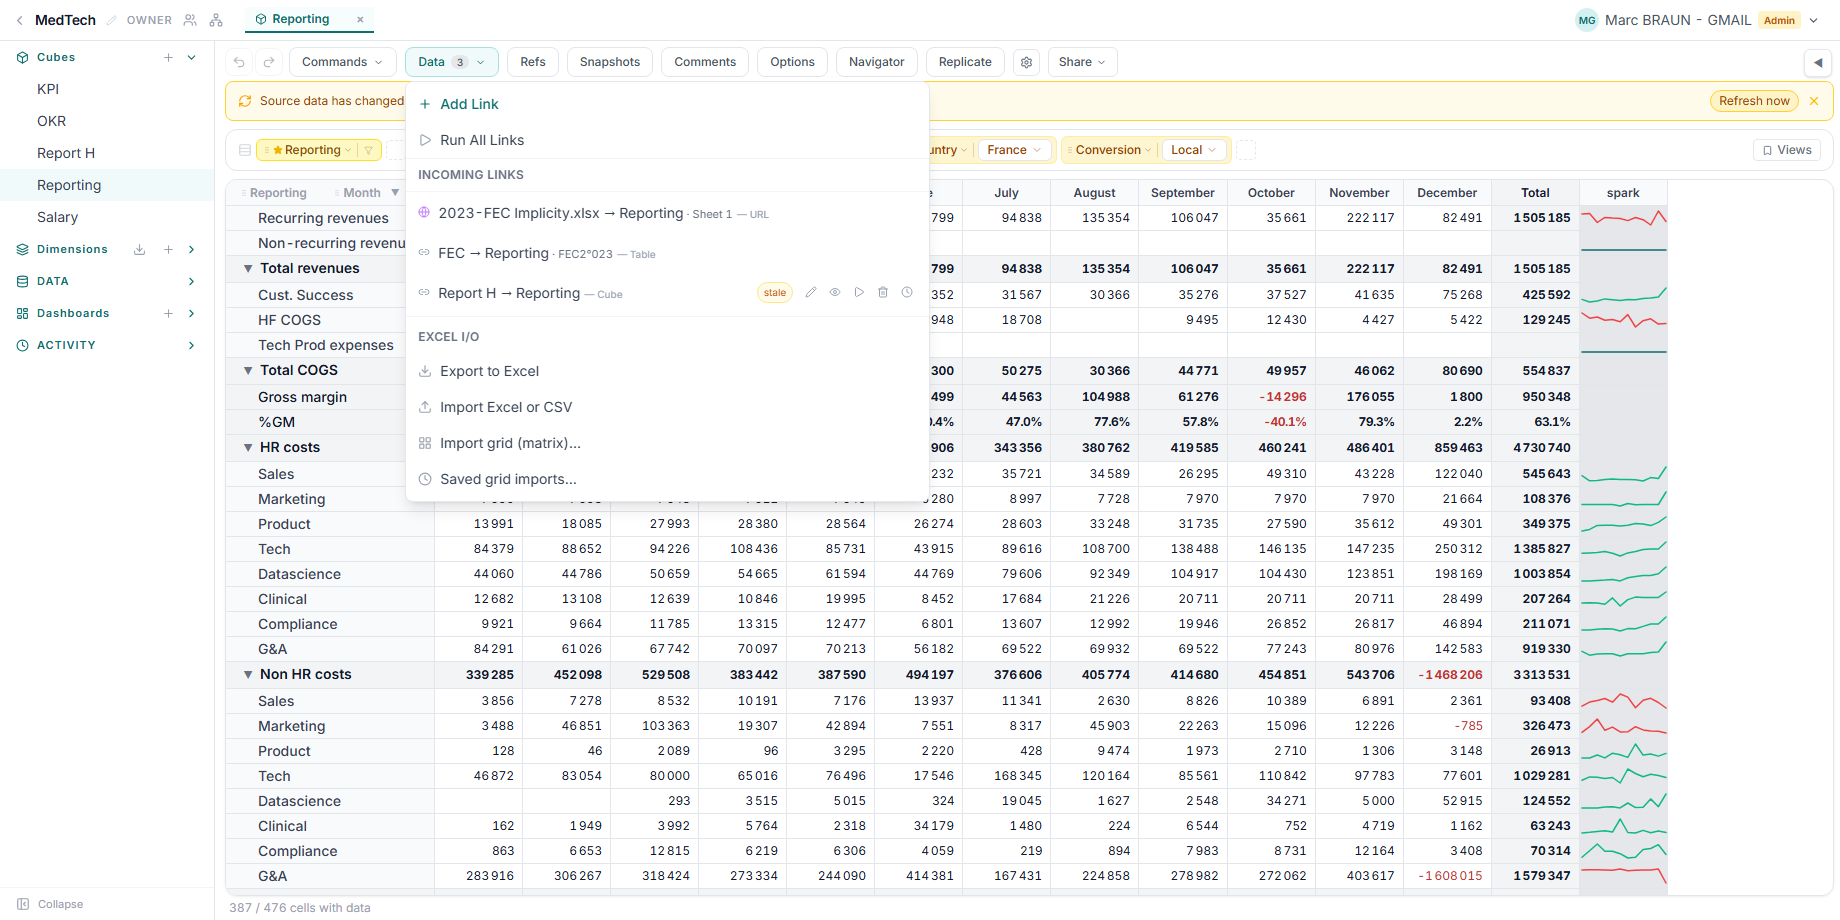Collapse the Total revenues row group
Screen dimensions: 1840x920
coord(248,268)
